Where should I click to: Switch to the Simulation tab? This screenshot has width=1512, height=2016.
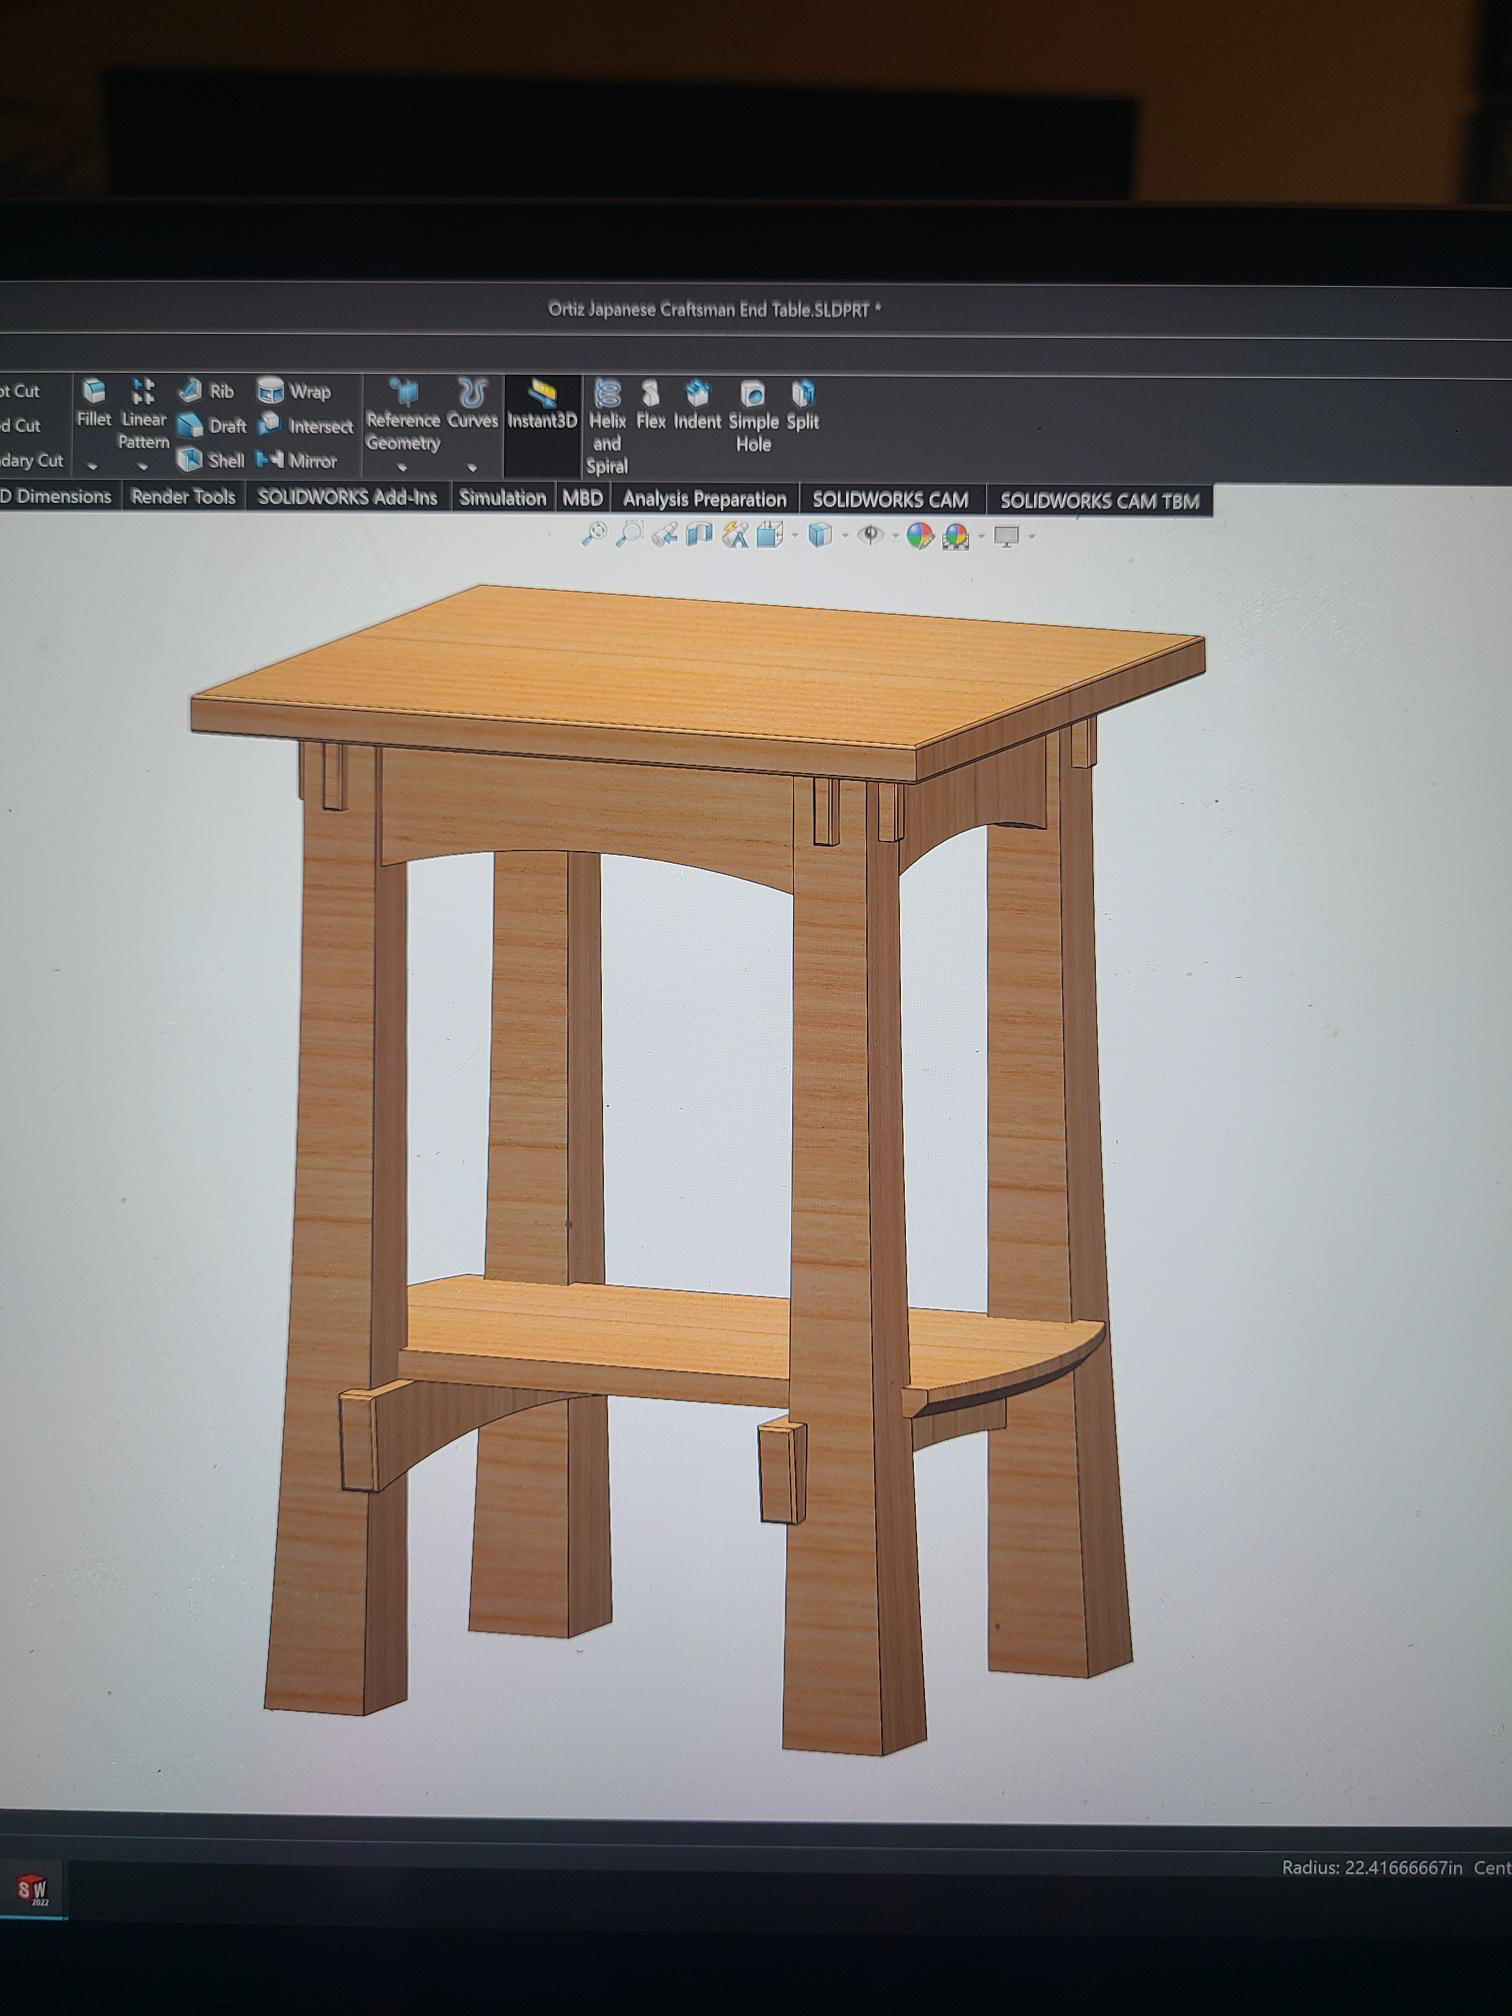pyautogui.click(x=502, y=498)
